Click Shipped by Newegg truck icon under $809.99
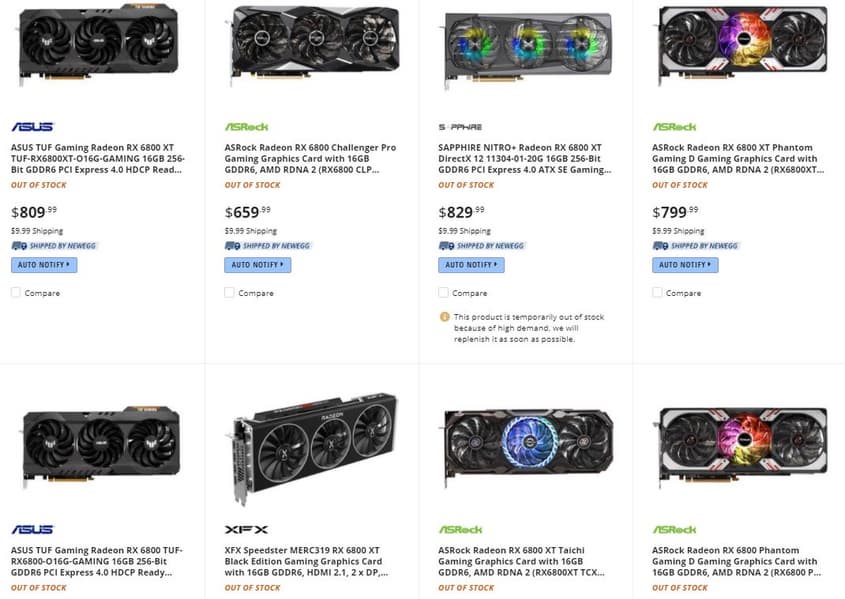Viewport: 845px width, 599px height. (18, 245)
